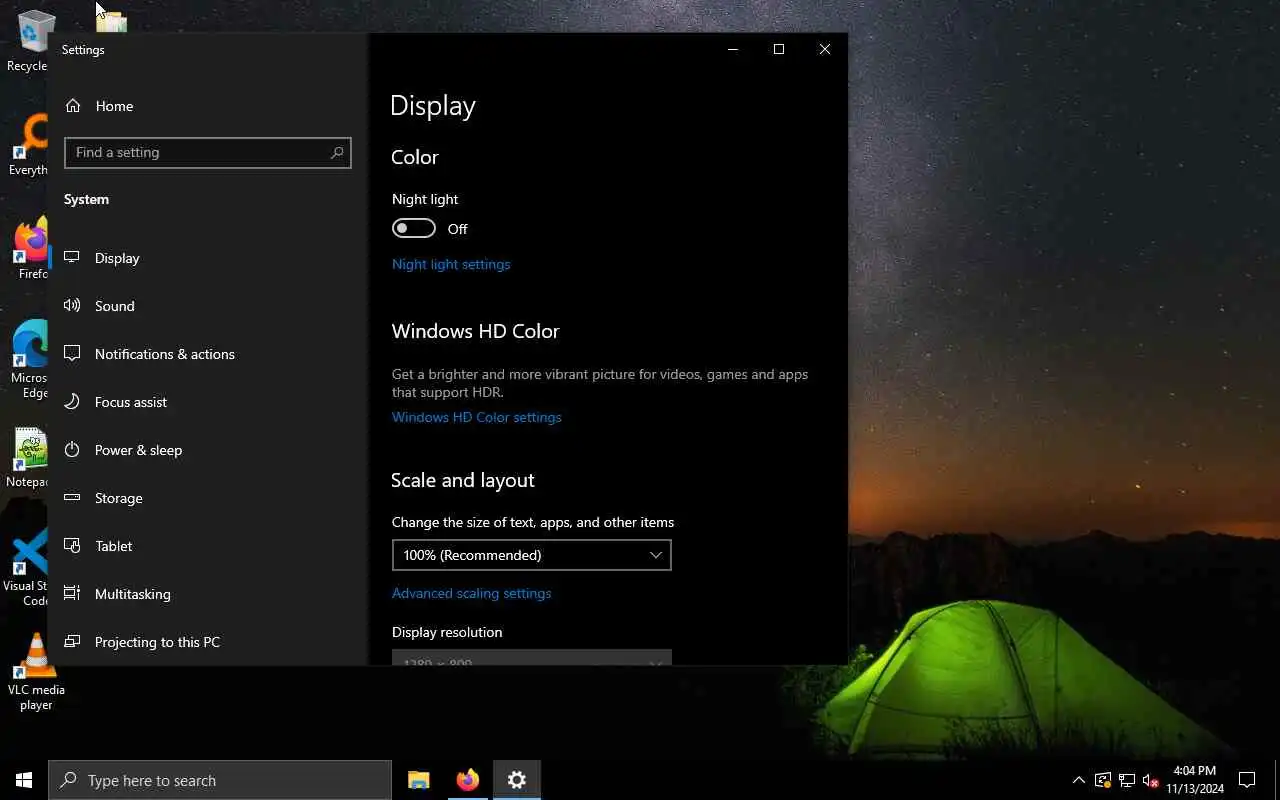The width and height of the screenshot is (1280, 800).
Task: Select the Visual Studio Code desktop icon
Action: (x=26, y=568)
